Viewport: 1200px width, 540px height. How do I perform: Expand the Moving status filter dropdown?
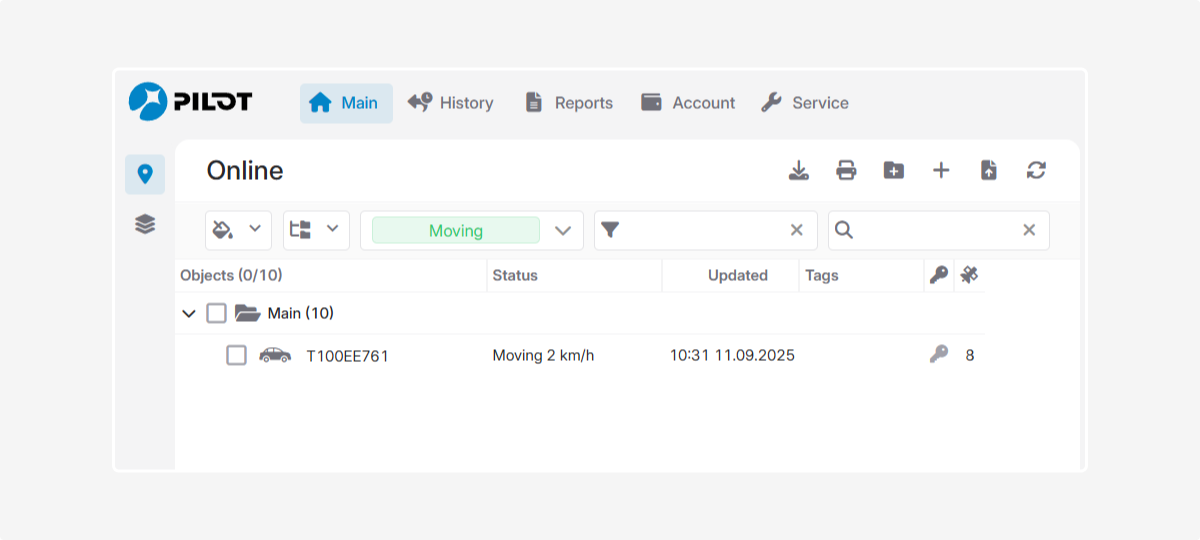coord(562,231)
